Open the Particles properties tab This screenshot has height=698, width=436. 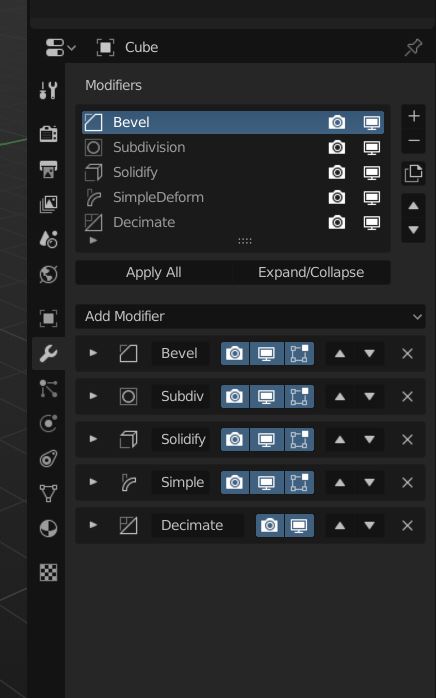(48, 389)
